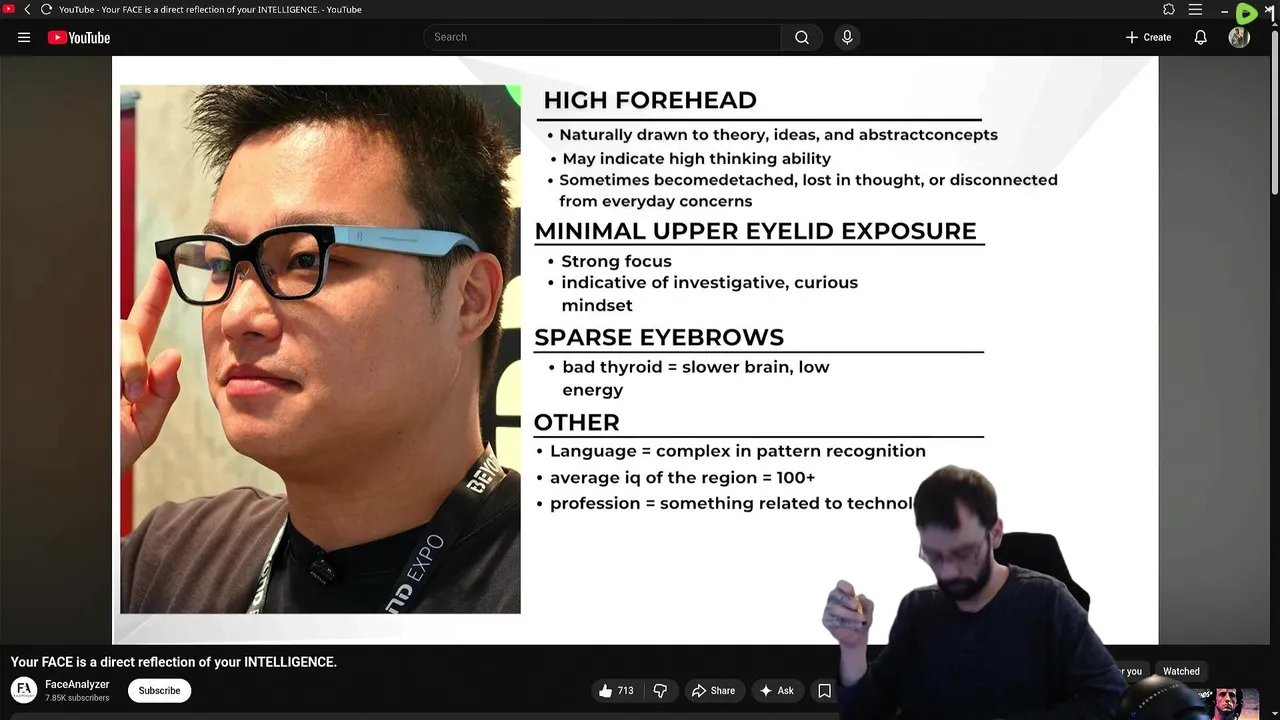The width and height of the screenshot is (1280, 720).
Task: Select the Watched filter chip
Action: point(1181,671)
